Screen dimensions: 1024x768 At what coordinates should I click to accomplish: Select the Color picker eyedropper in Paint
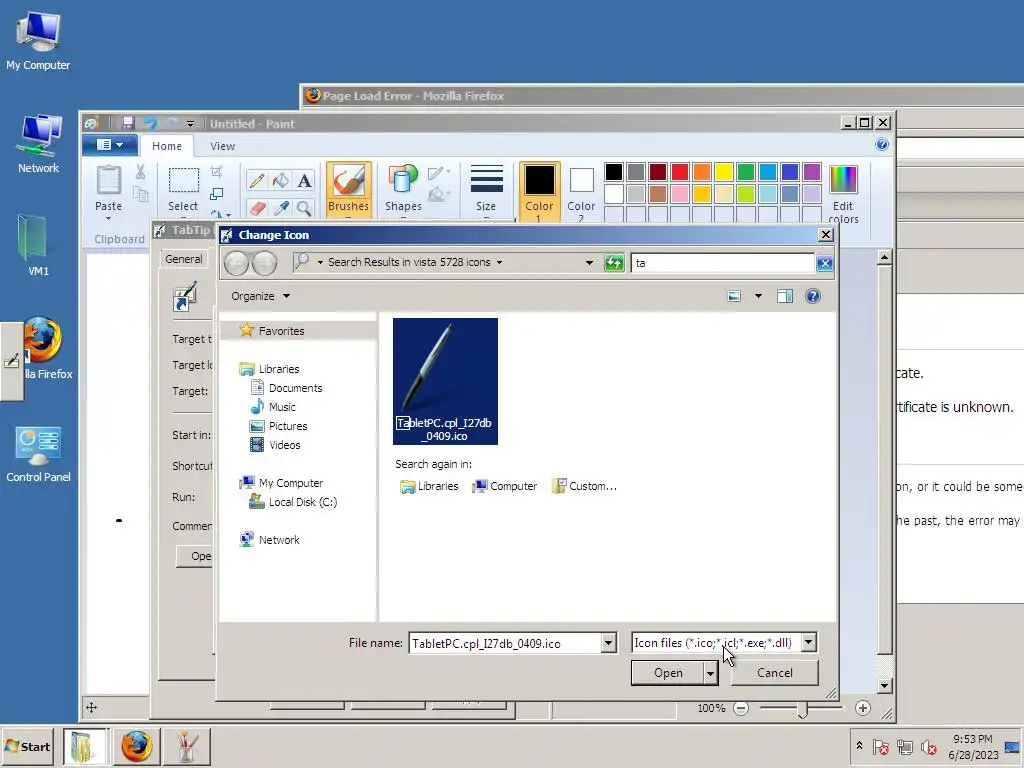click(x=281, y=208)
